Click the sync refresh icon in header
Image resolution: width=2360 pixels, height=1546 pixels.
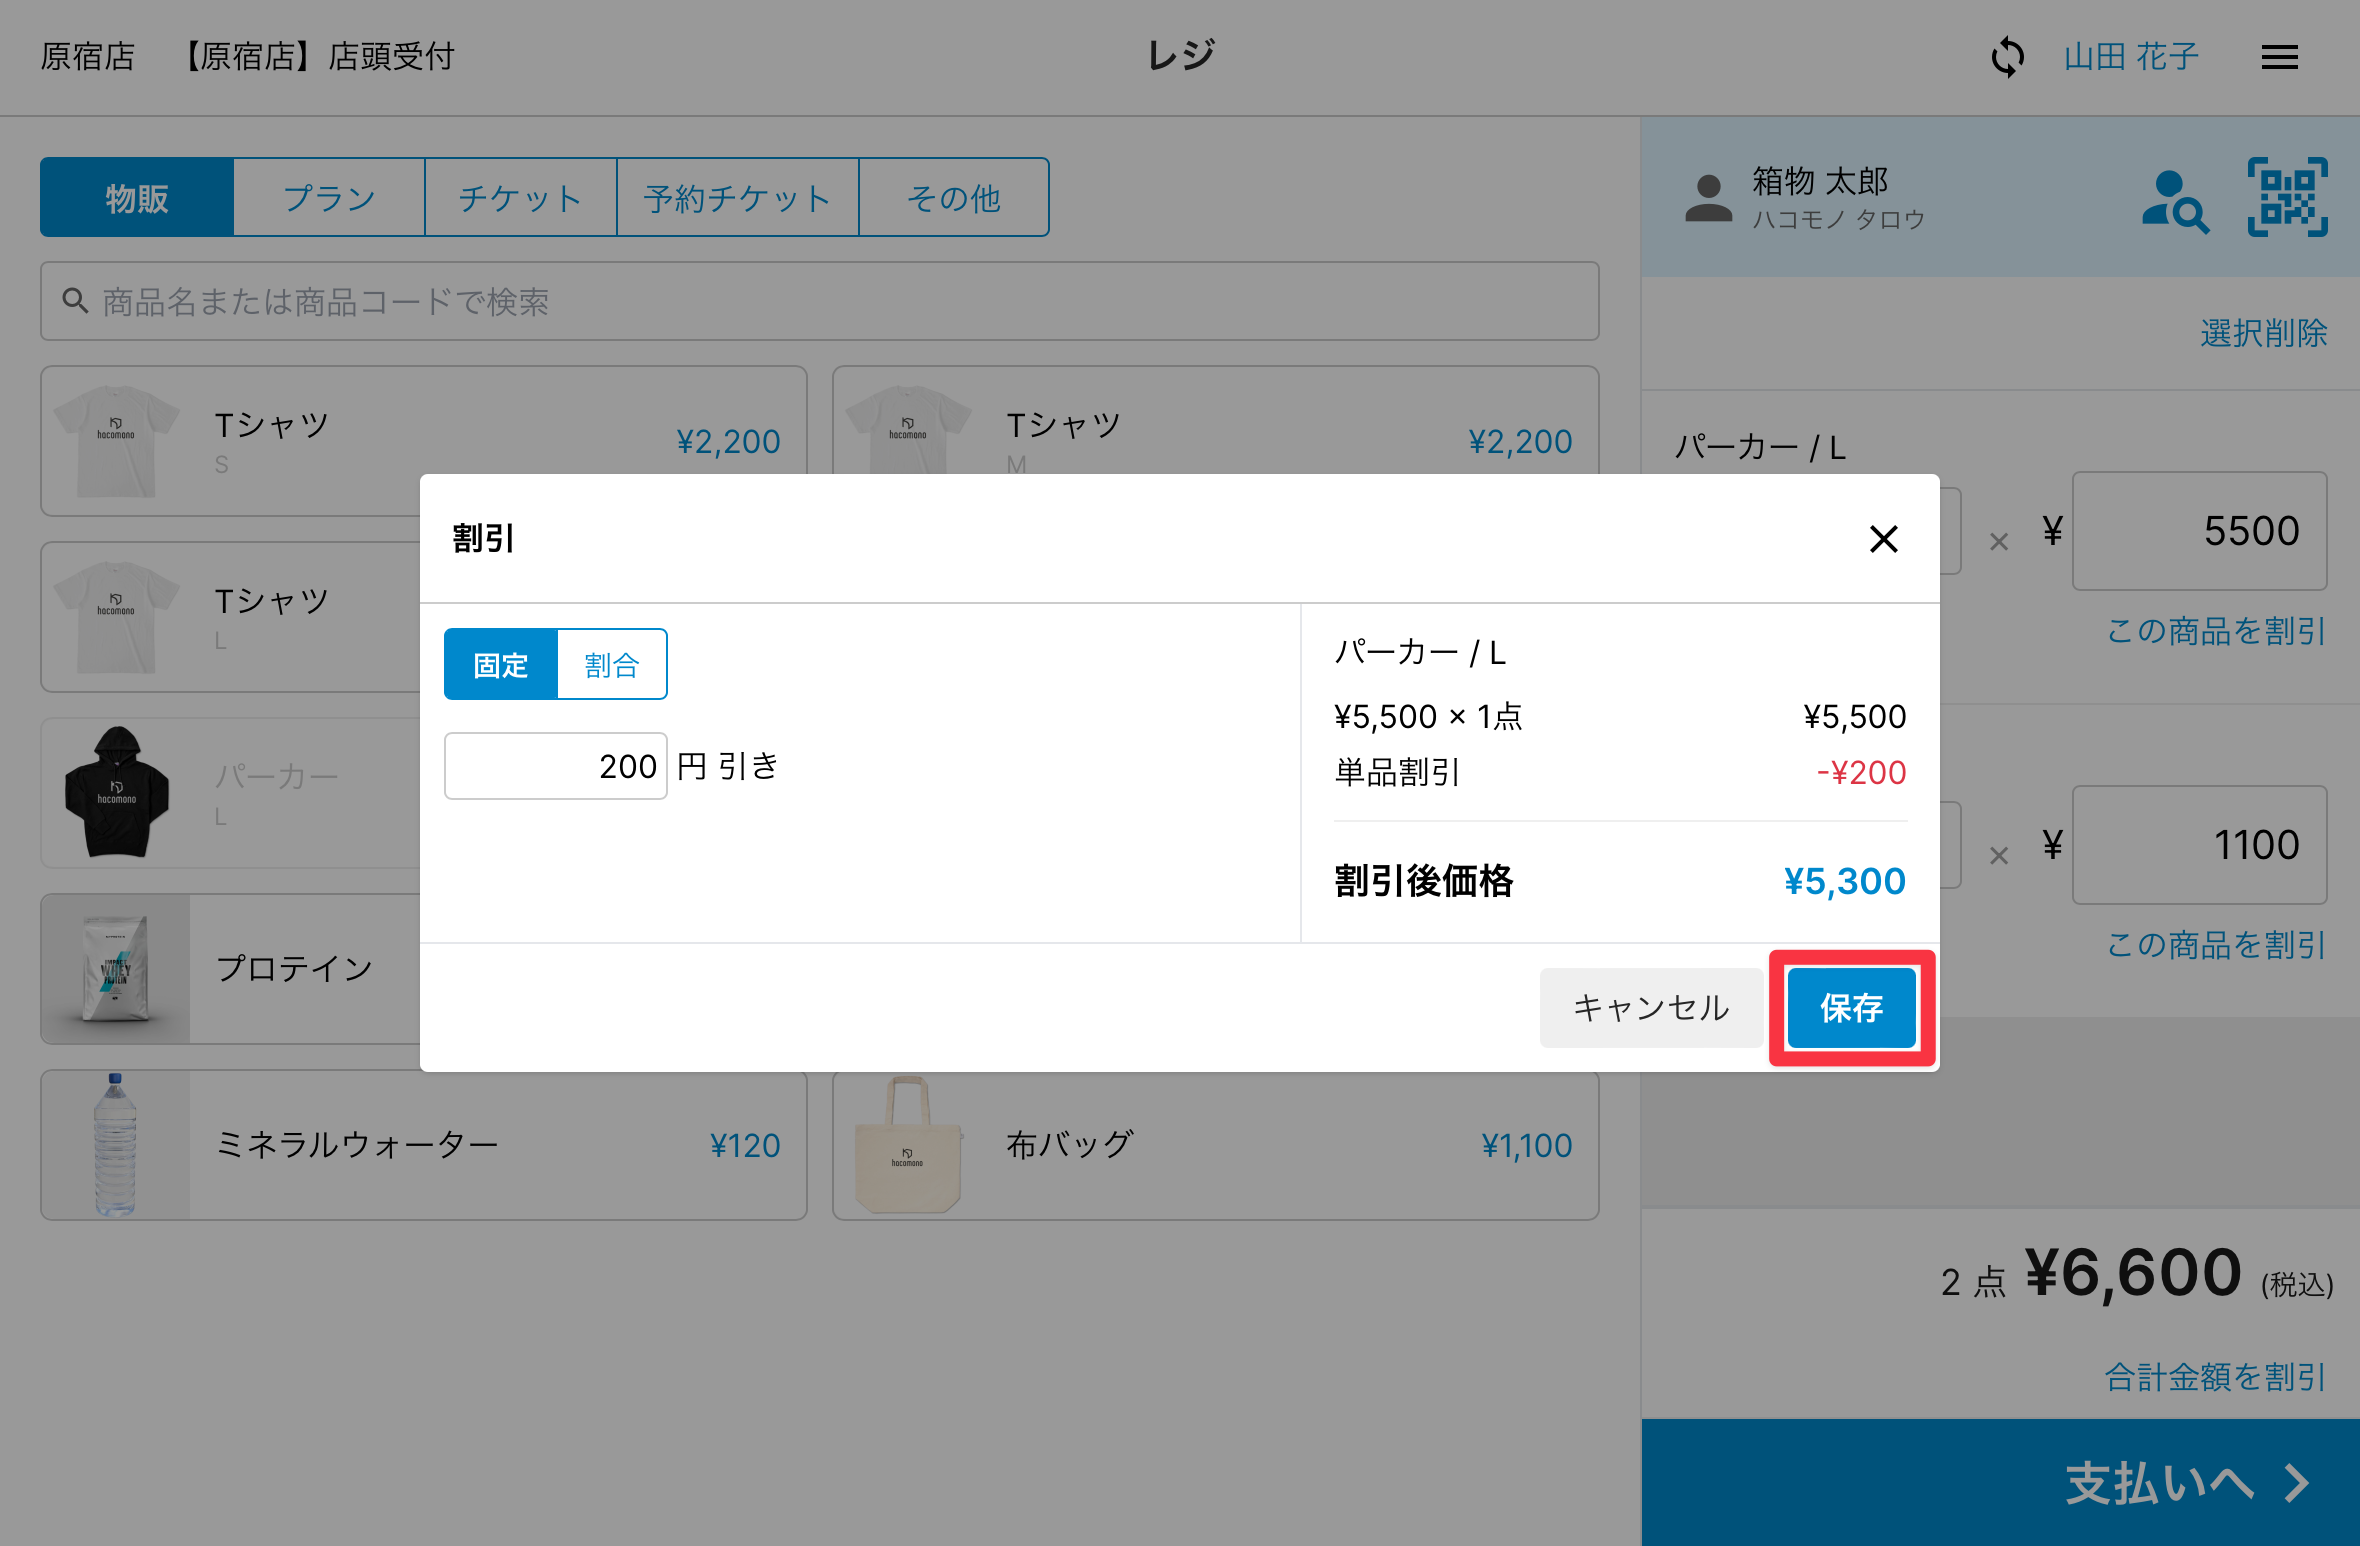[2007, 57]
